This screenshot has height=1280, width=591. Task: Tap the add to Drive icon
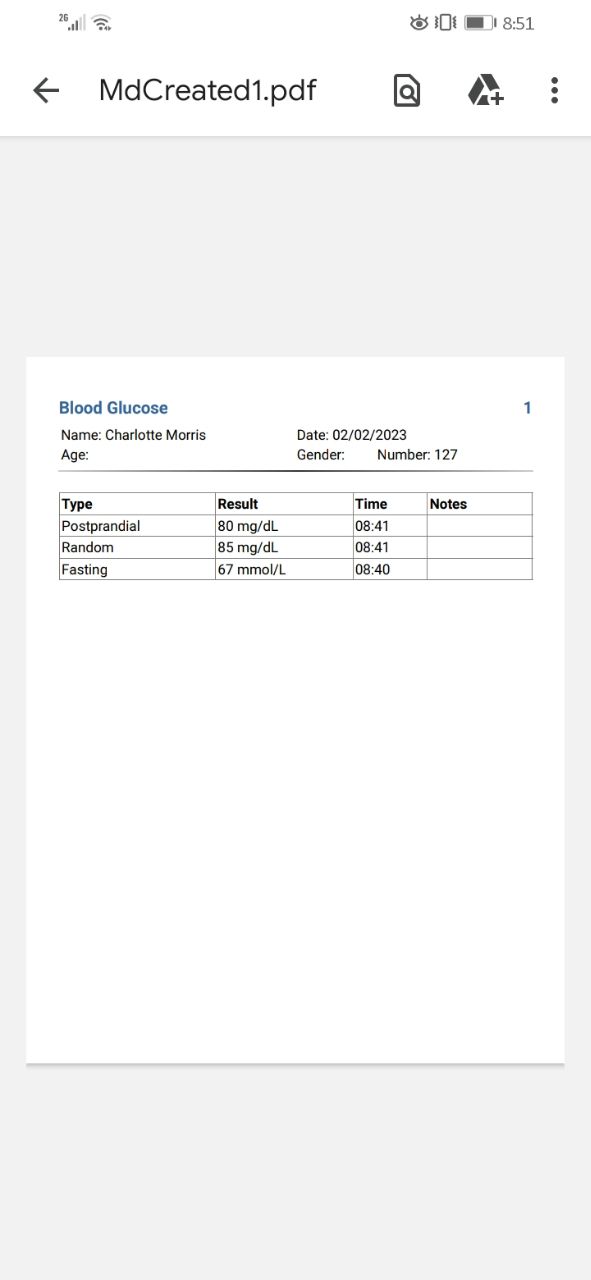485,91
